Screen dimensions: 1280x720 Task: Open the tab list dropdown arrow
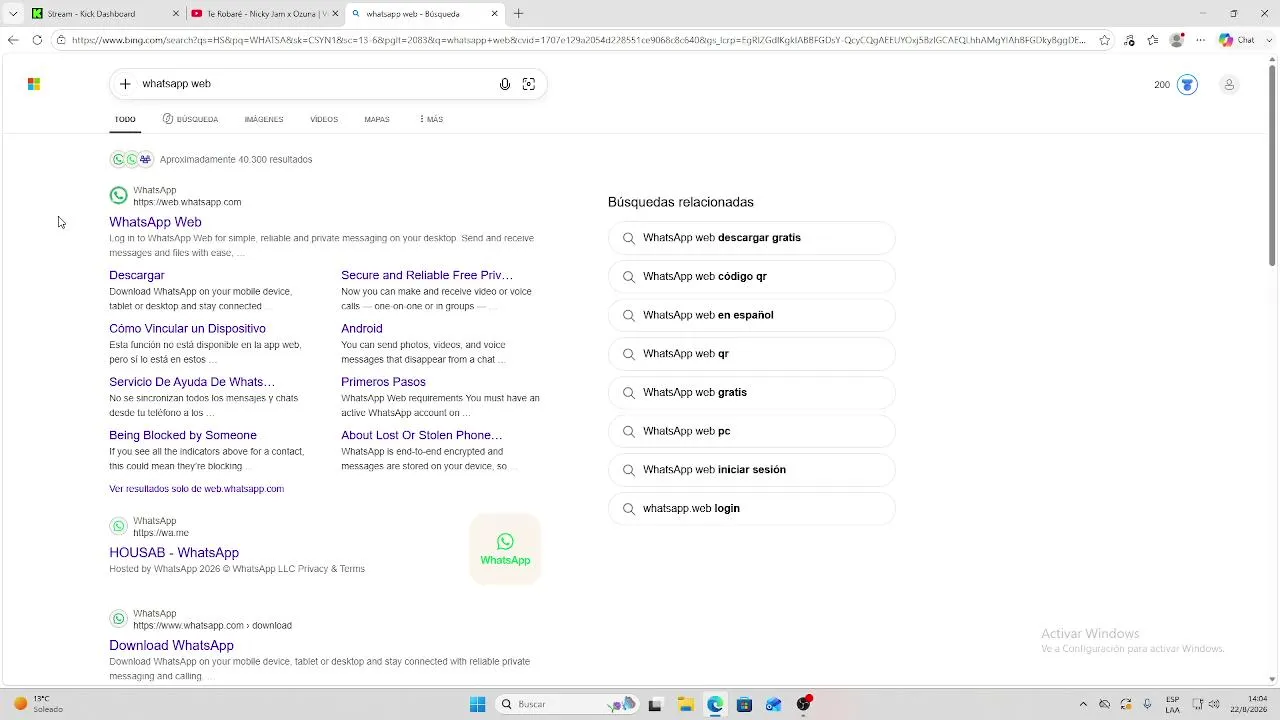pyautogui.click(x=13, y=14)
